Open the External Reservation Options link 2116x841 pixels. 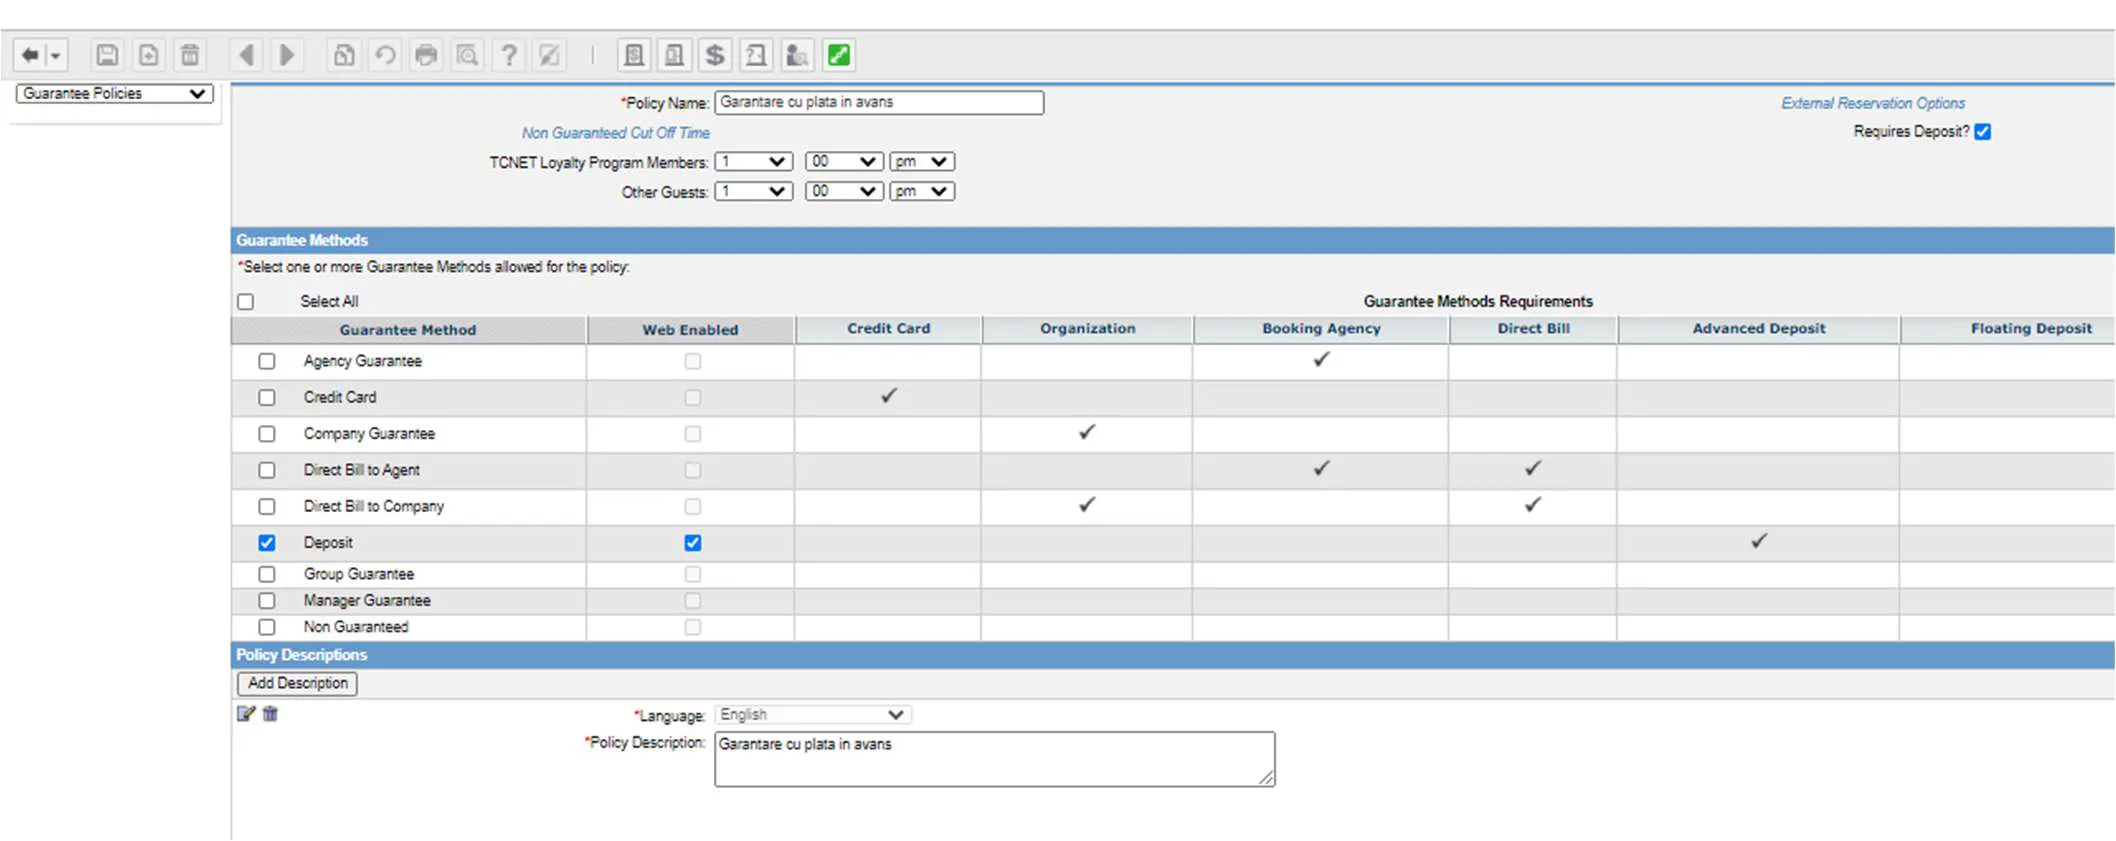pyautogui.click(x=1873, y=103)
